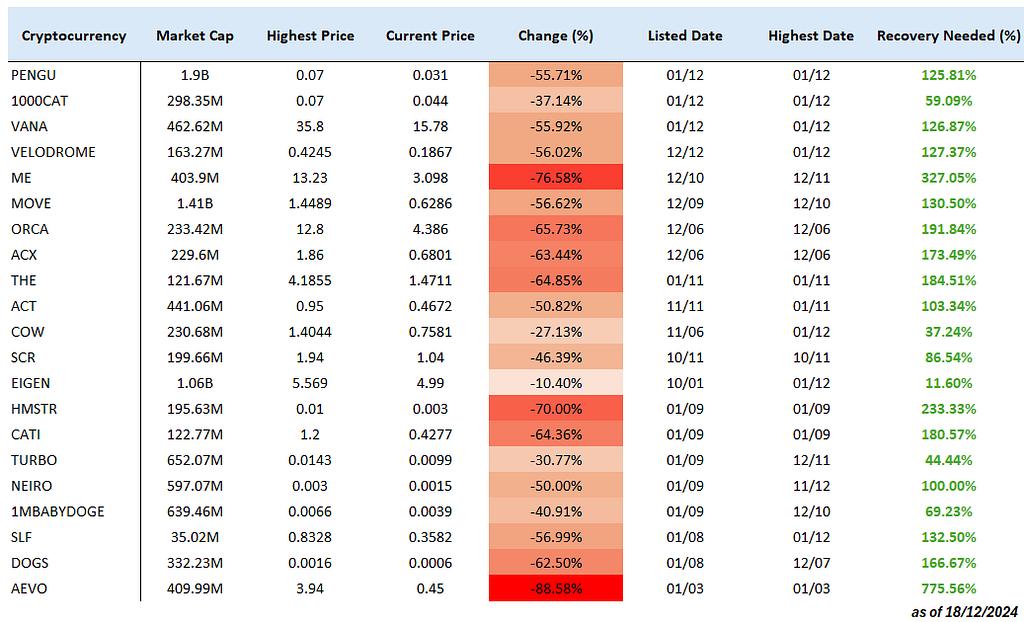Click VANA's market cap 462.62M
The height and width of the screenshot is (622, 1024).
coord(195,127)
